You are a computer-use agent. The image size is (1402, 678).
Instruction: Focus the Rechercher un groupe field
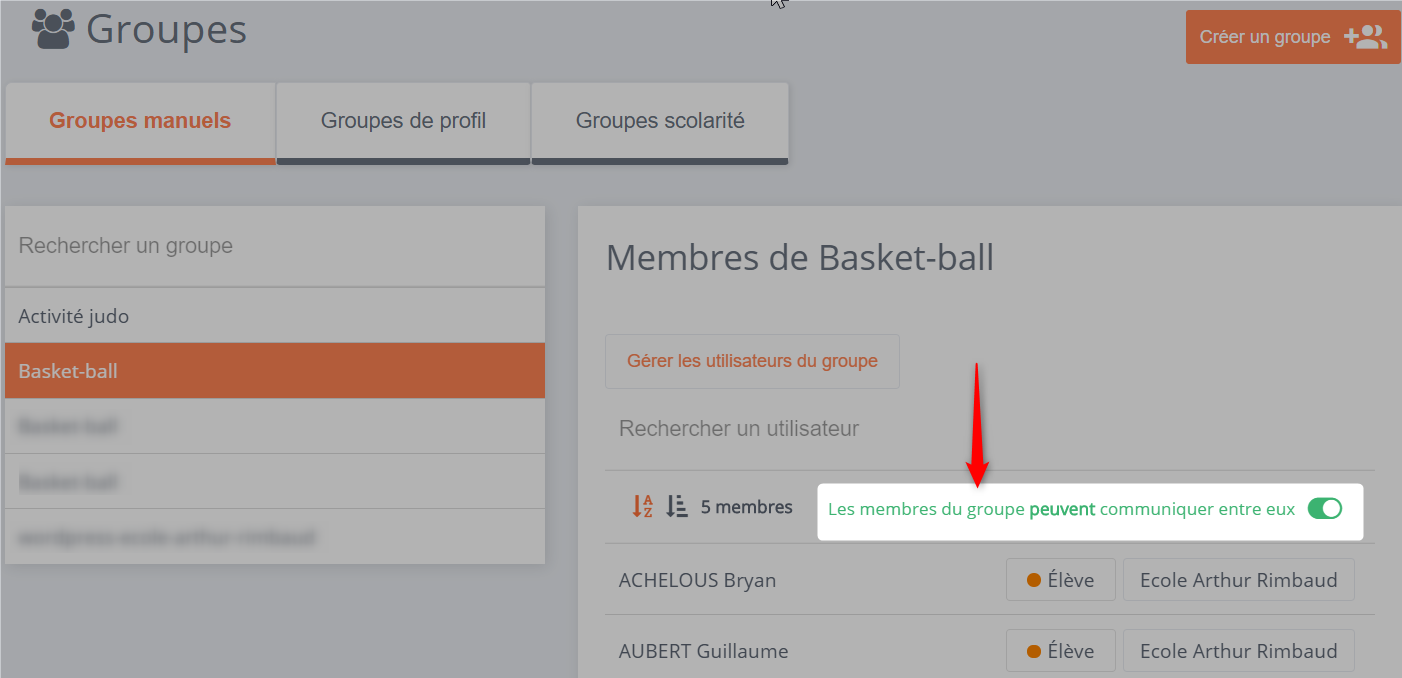coord(275,246)
